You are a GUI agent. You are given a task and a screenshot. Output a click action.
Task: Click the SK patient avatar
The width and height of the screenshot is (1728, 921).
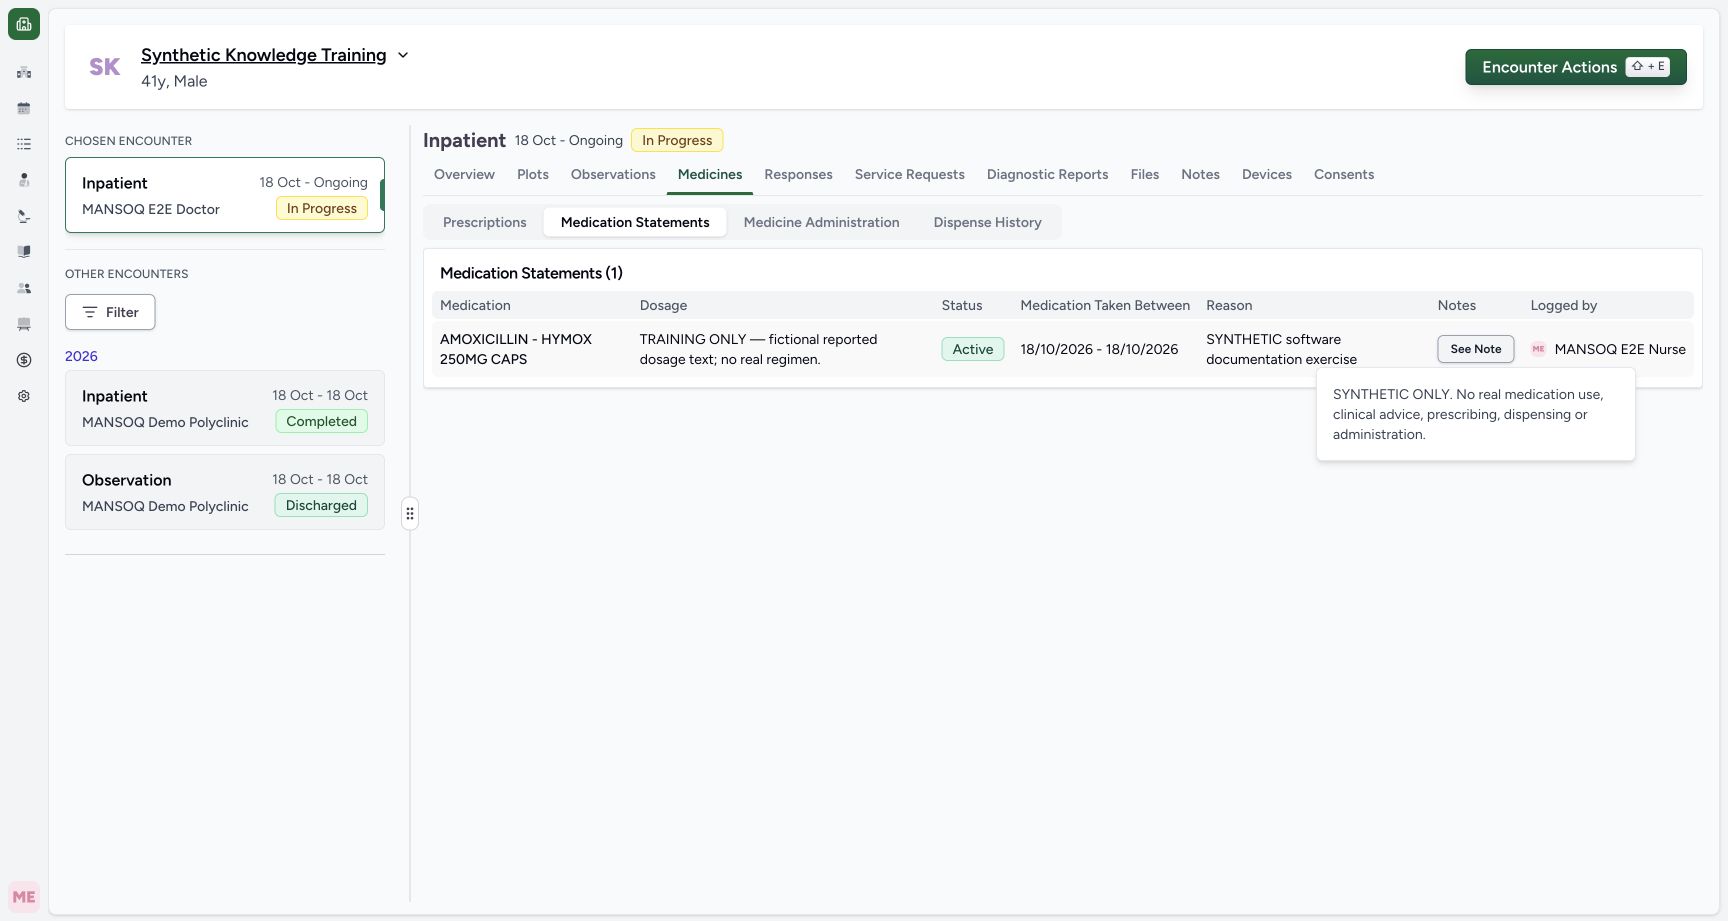pyautogui.click(x=105, y=67)
